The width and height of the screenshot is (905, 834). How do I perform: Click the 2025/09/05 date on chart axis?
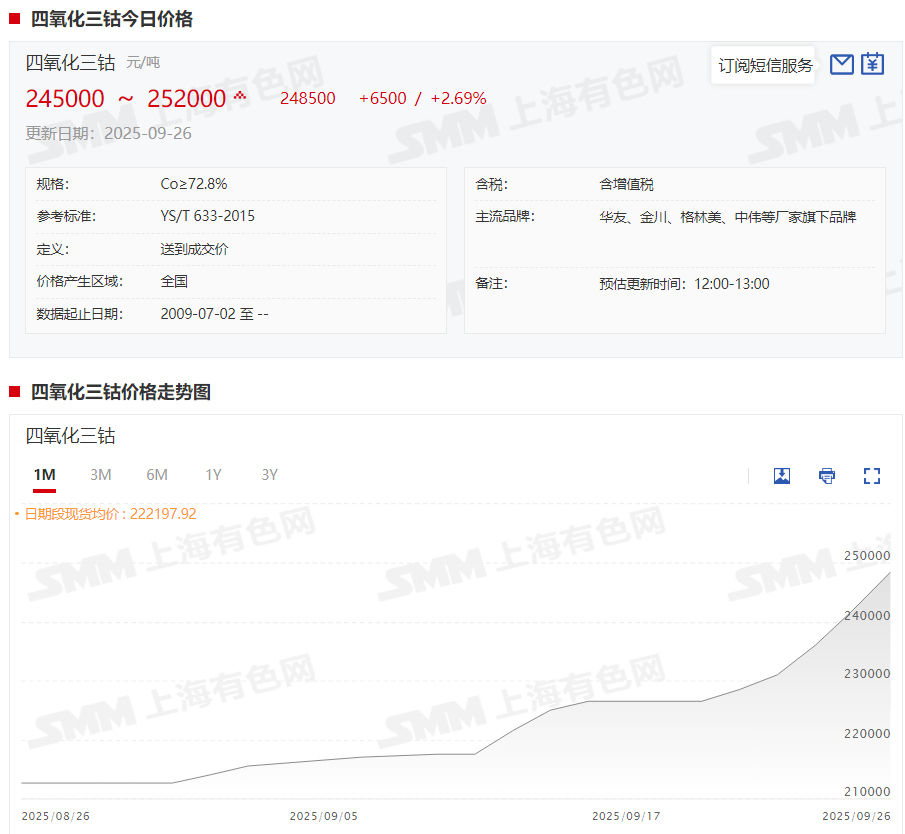click(x=323, y=816)
